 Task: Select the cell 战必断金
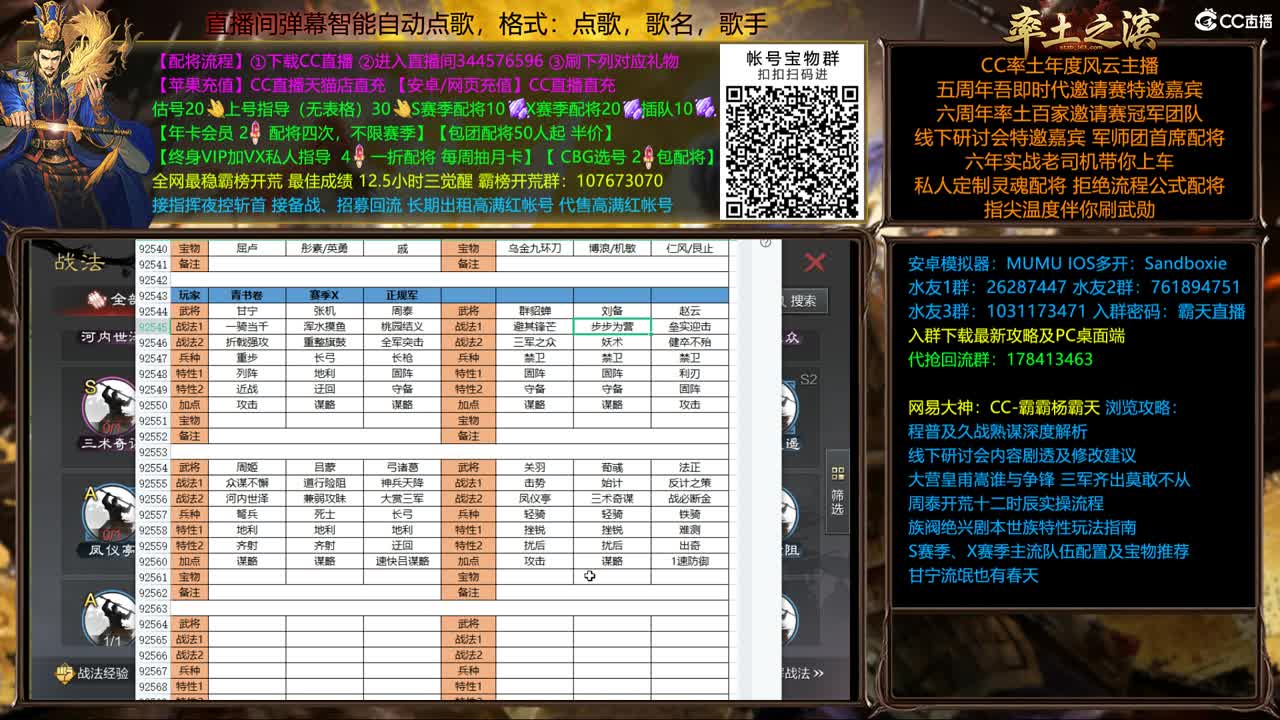pos(690,498)
